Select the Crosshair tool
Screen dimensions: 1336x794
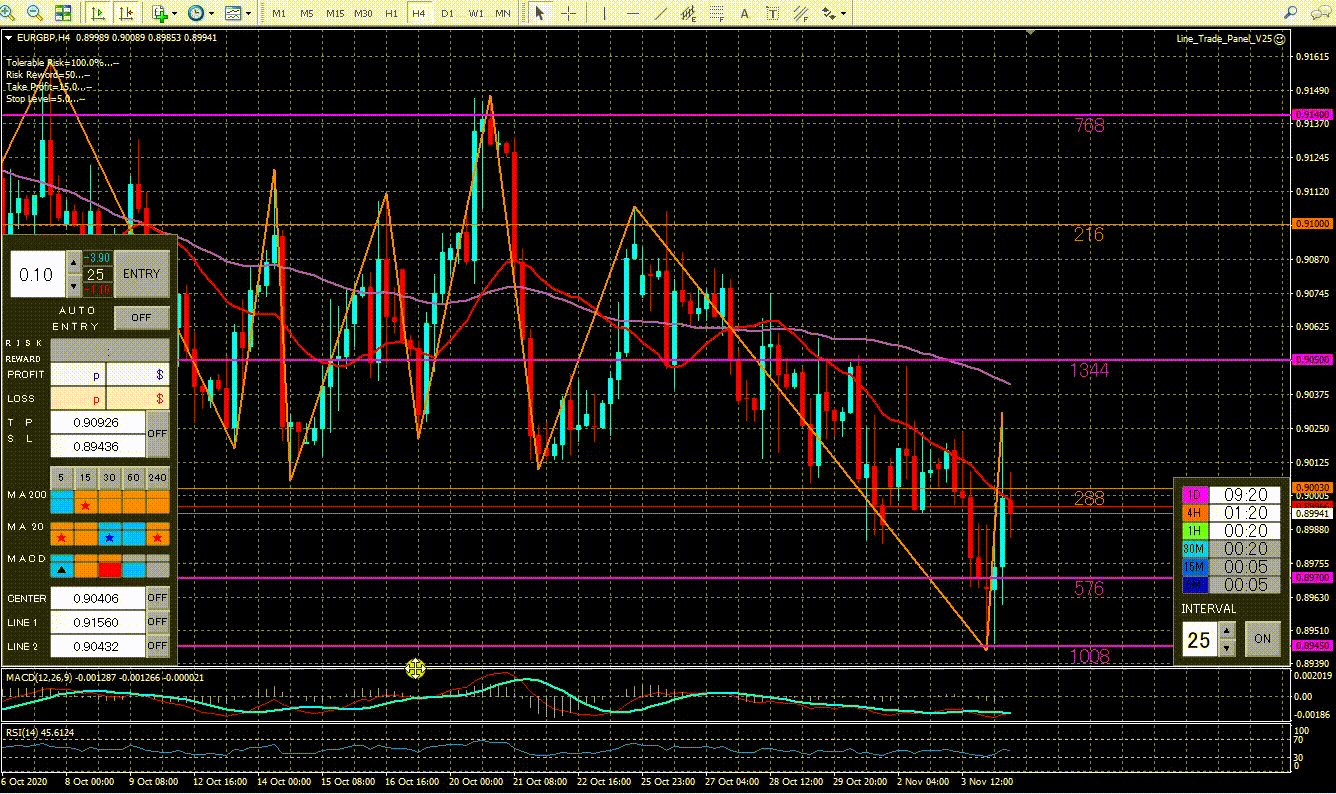568,13
